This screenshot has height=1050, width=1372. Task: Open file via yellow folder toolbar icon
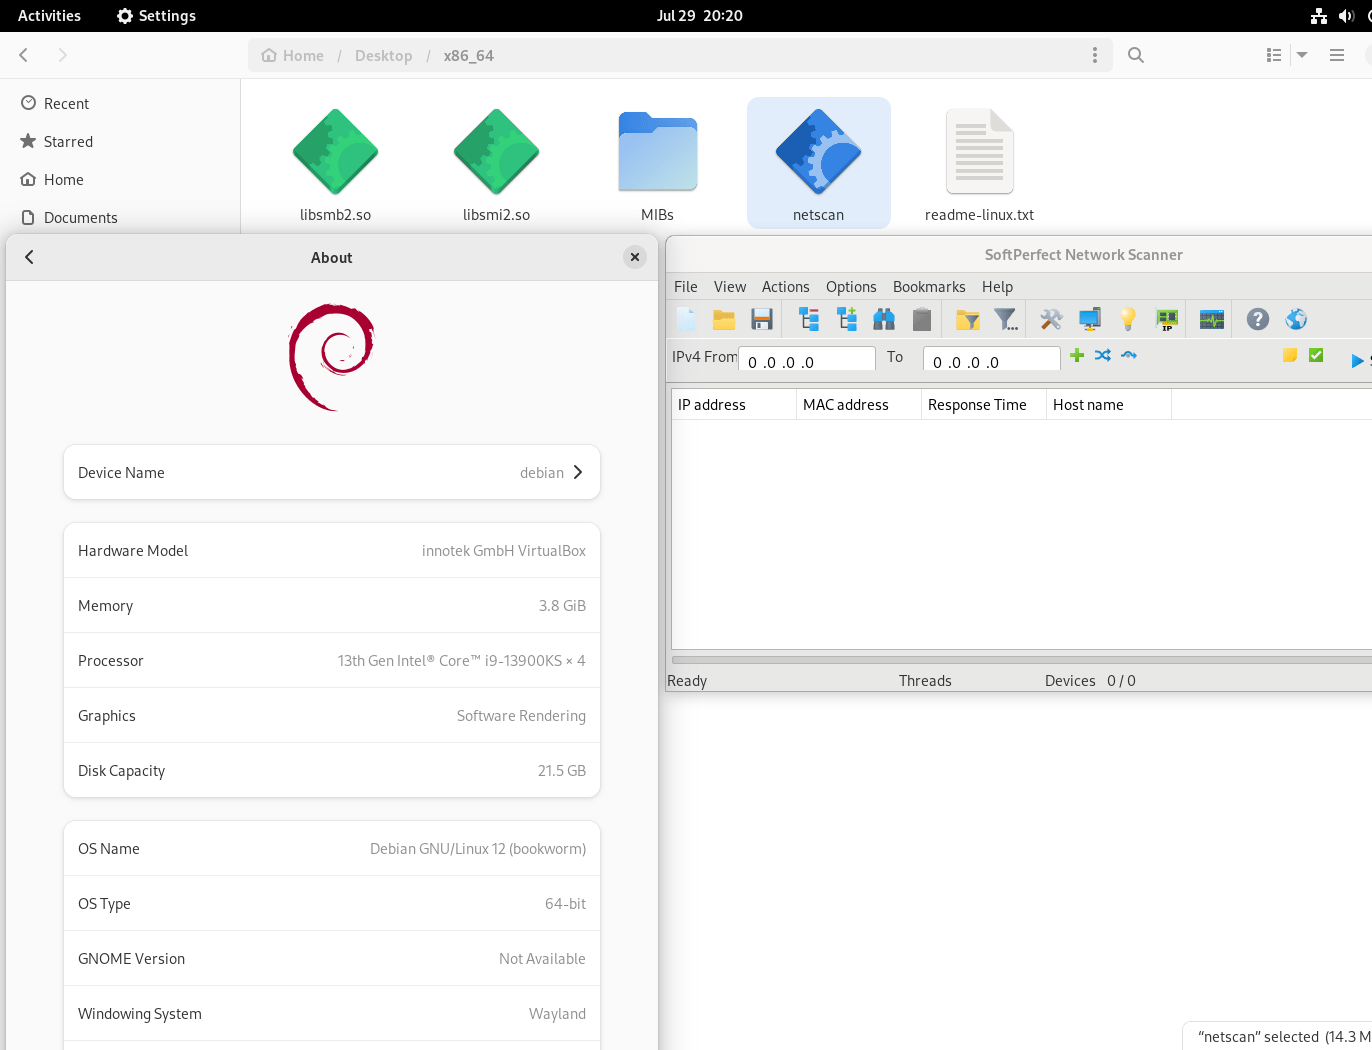(x=724, y=319)
